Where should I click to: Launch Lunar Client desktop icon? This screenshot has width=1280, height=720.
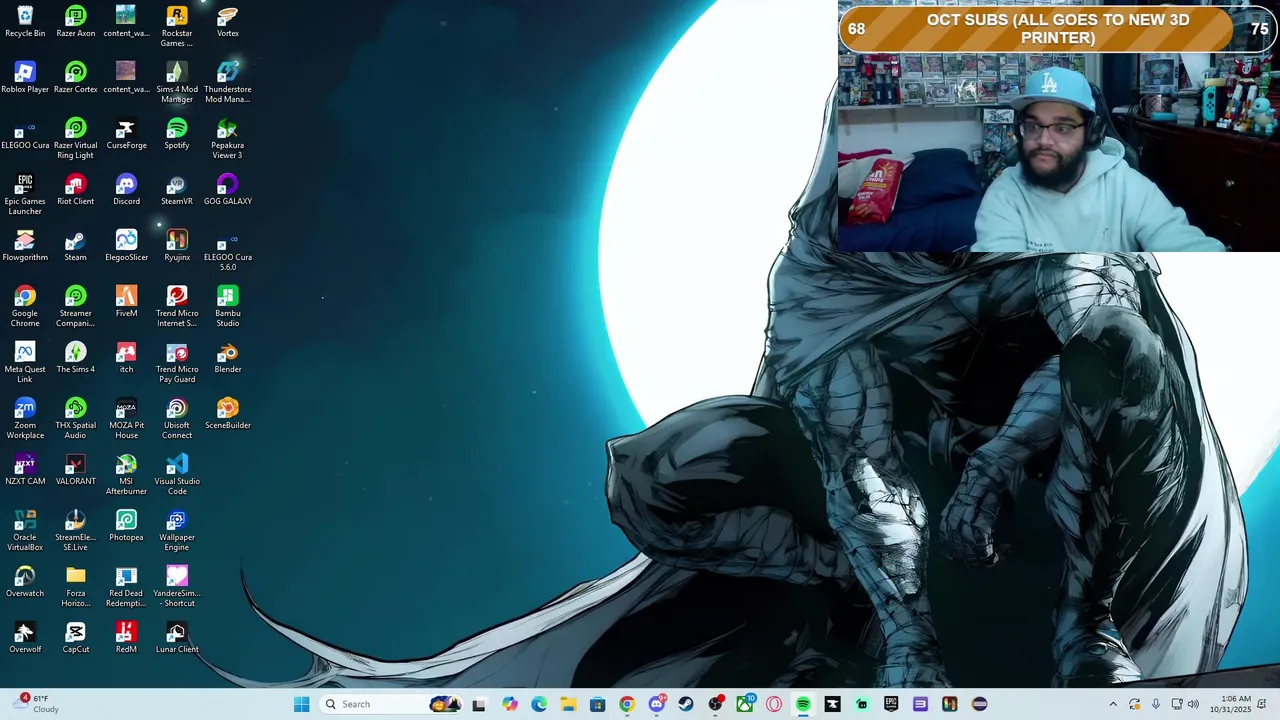[x=177, y=638]
